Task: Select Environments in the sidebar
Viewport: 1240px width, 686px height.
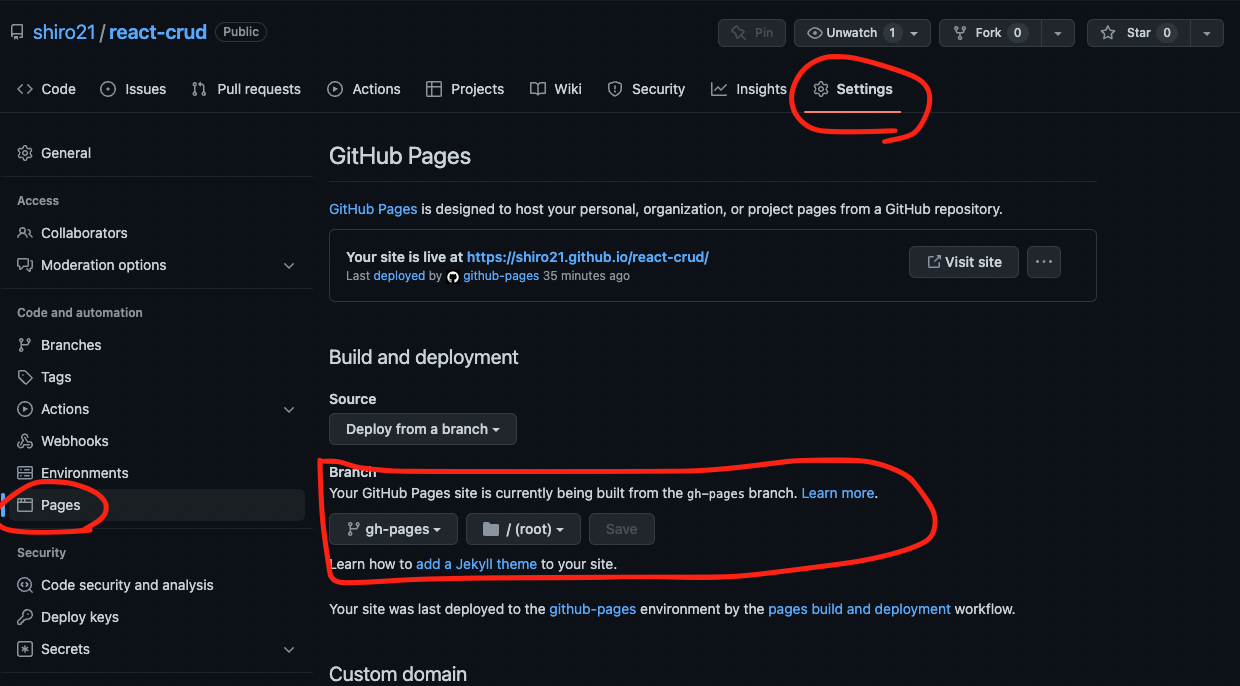Action: click(x=155, y=473)
